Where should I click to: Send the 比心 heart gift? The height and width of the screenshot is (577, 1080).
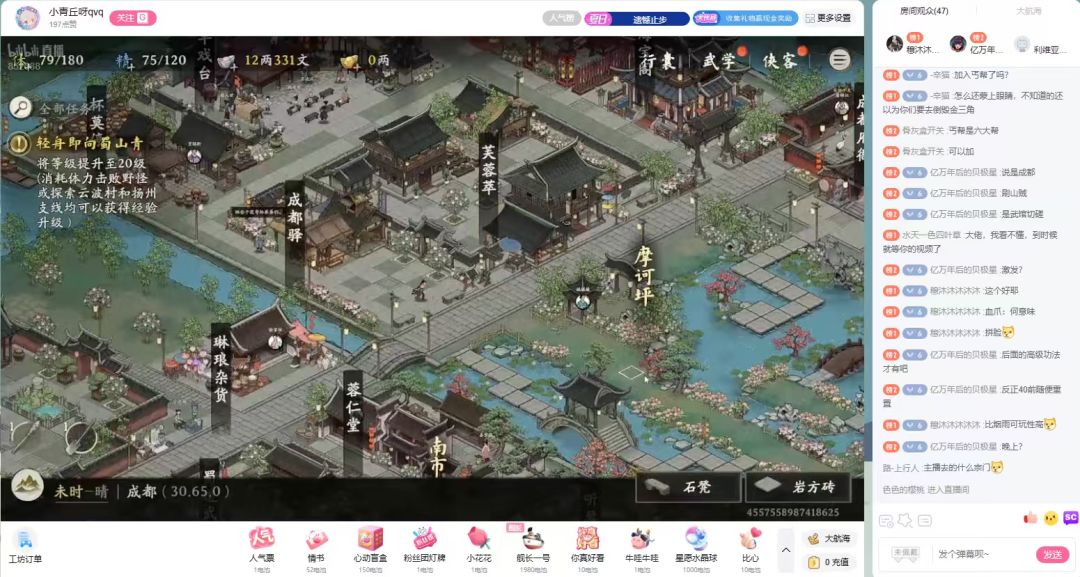[x=750, y=547]
